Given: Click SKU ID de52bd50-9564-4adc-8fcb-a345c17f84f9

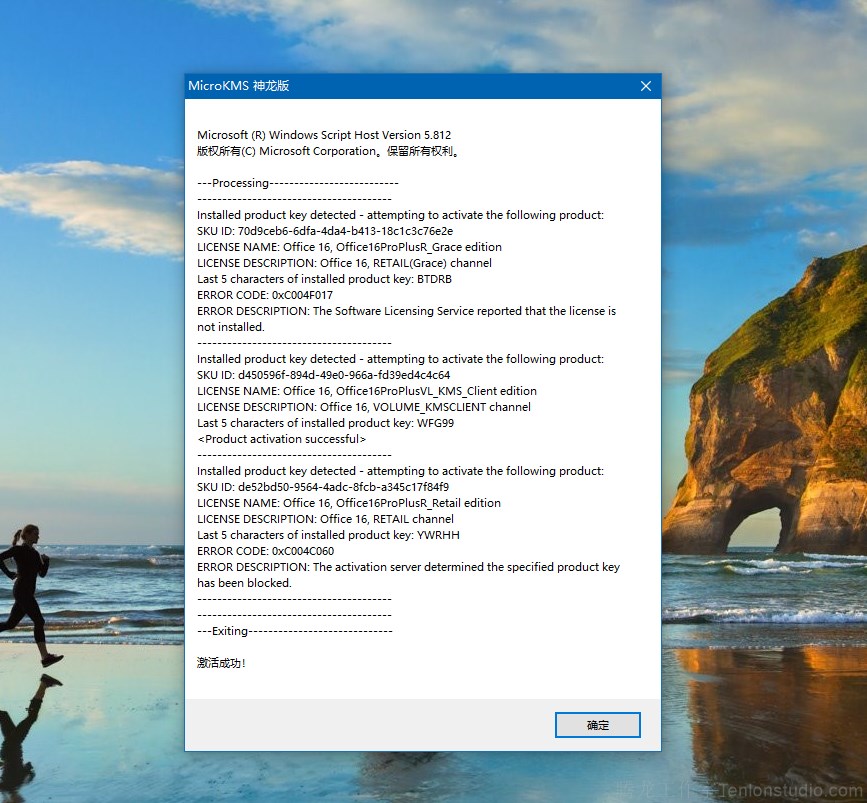Looking at the screenshot, I should tap(323, 487).
